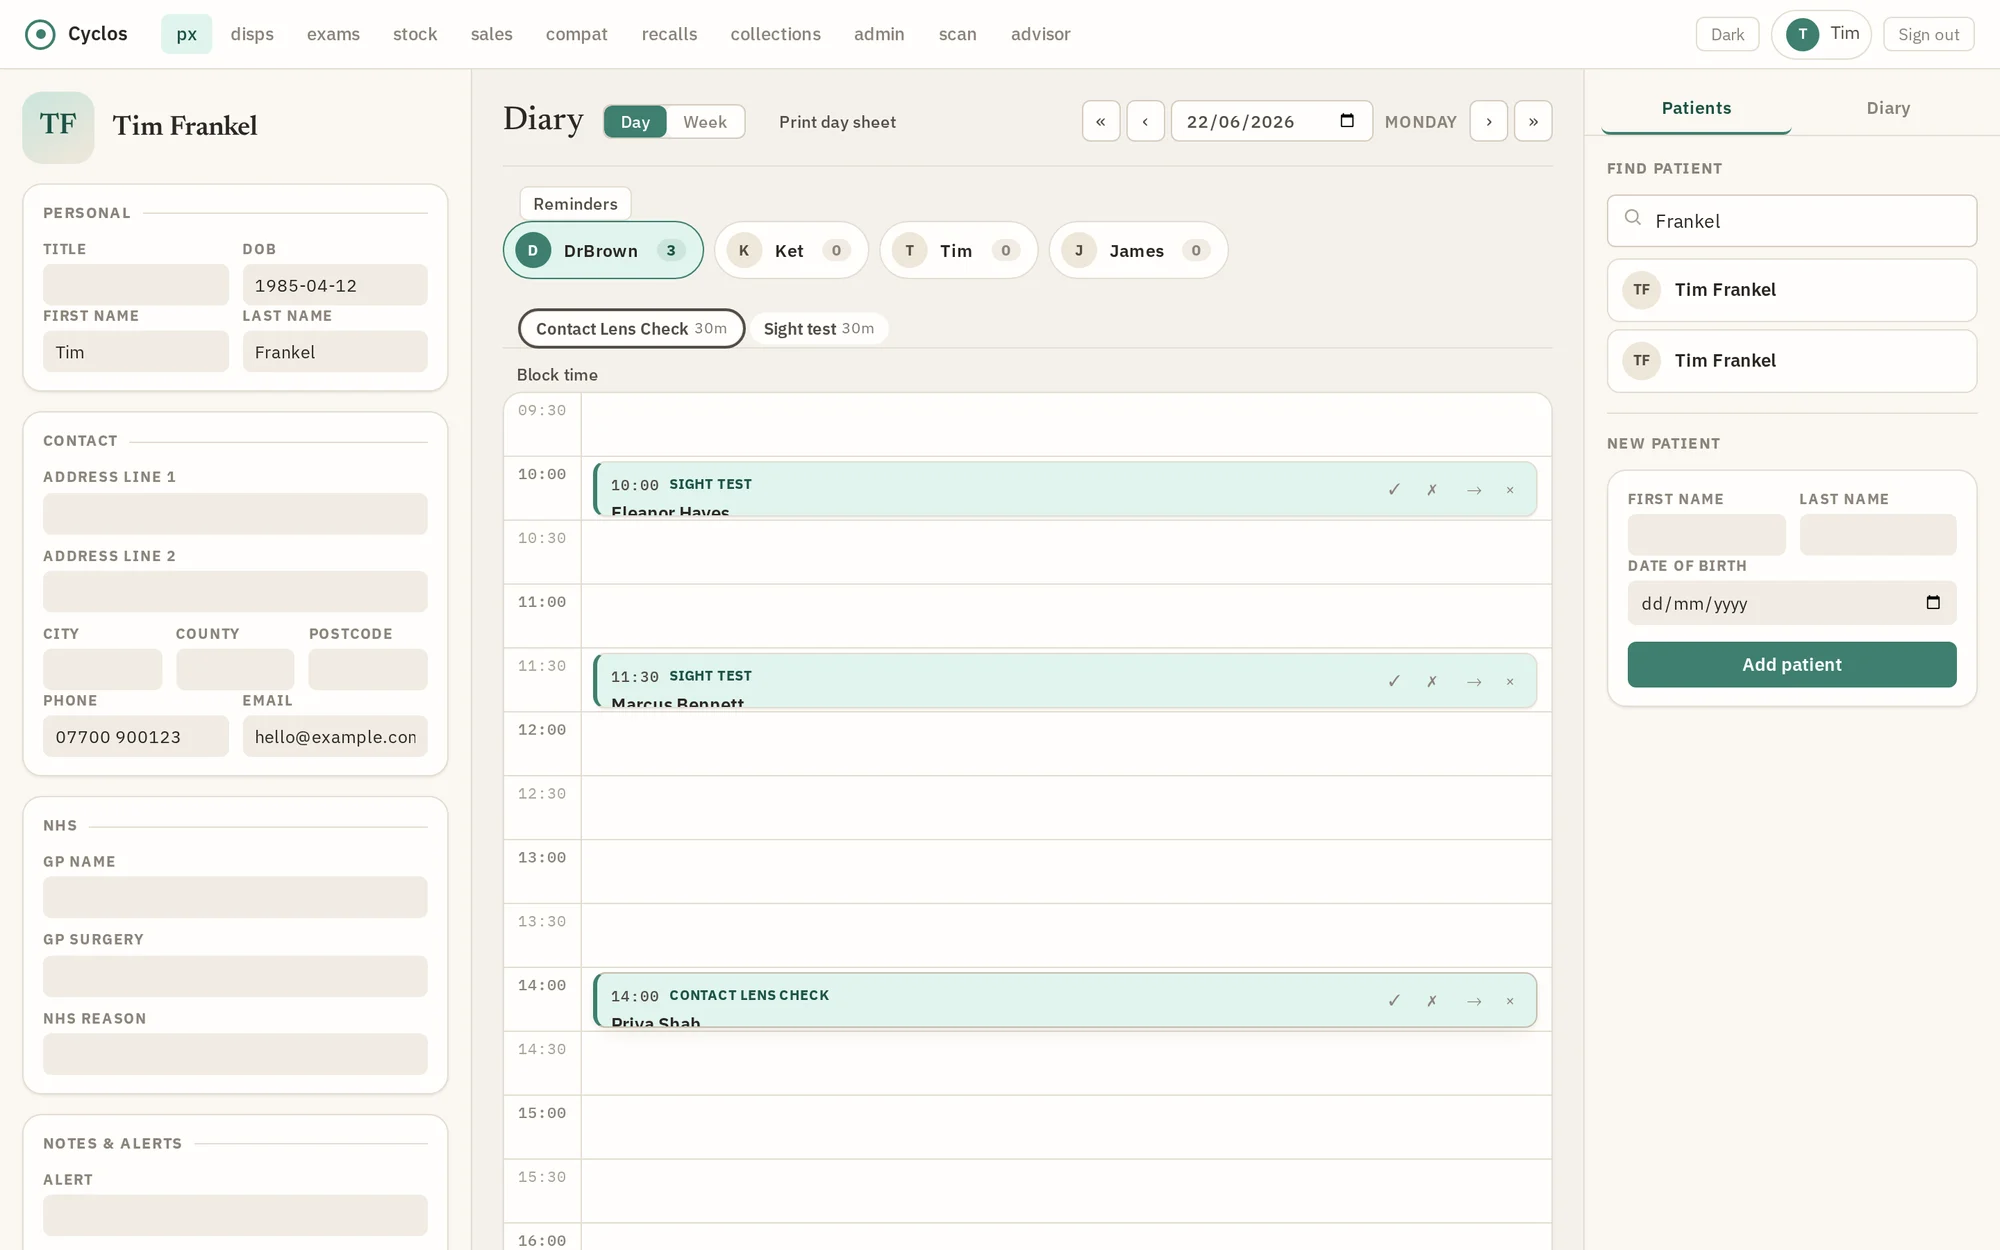Open the scan navigation tab
Screen dimensions: 2000x1250
tap(958, 34)
